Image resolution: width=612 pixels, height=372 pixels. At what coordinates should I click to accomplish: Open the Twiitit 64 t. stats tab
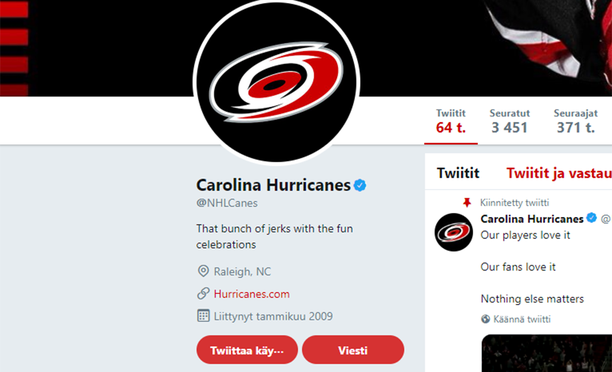click(x=451, y=122)
